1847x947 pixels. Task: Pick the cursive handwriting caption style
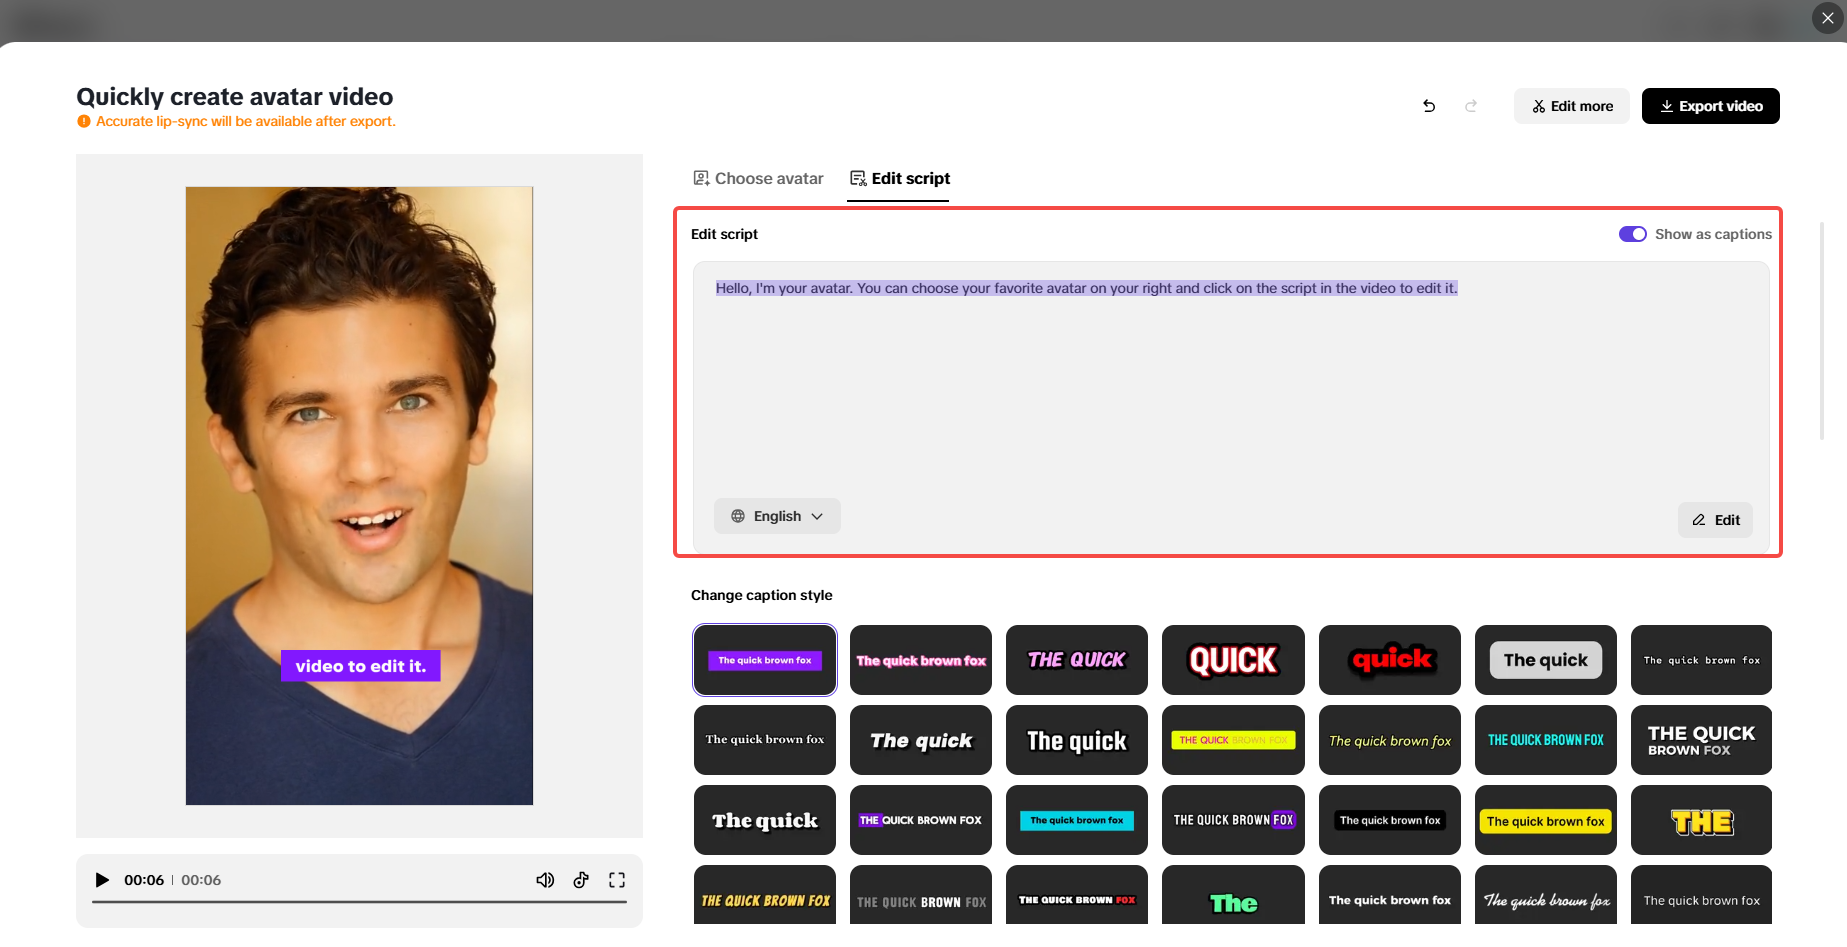coord(1546,895)
